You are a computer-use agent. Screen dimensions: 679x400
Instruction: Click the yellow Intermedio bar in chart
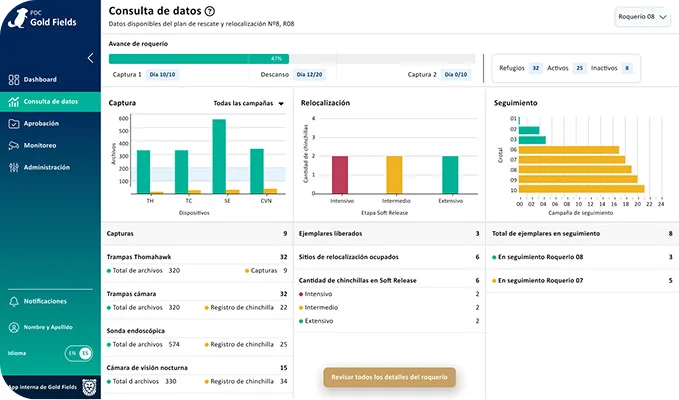pyautogui.click(x=394, y=174)
